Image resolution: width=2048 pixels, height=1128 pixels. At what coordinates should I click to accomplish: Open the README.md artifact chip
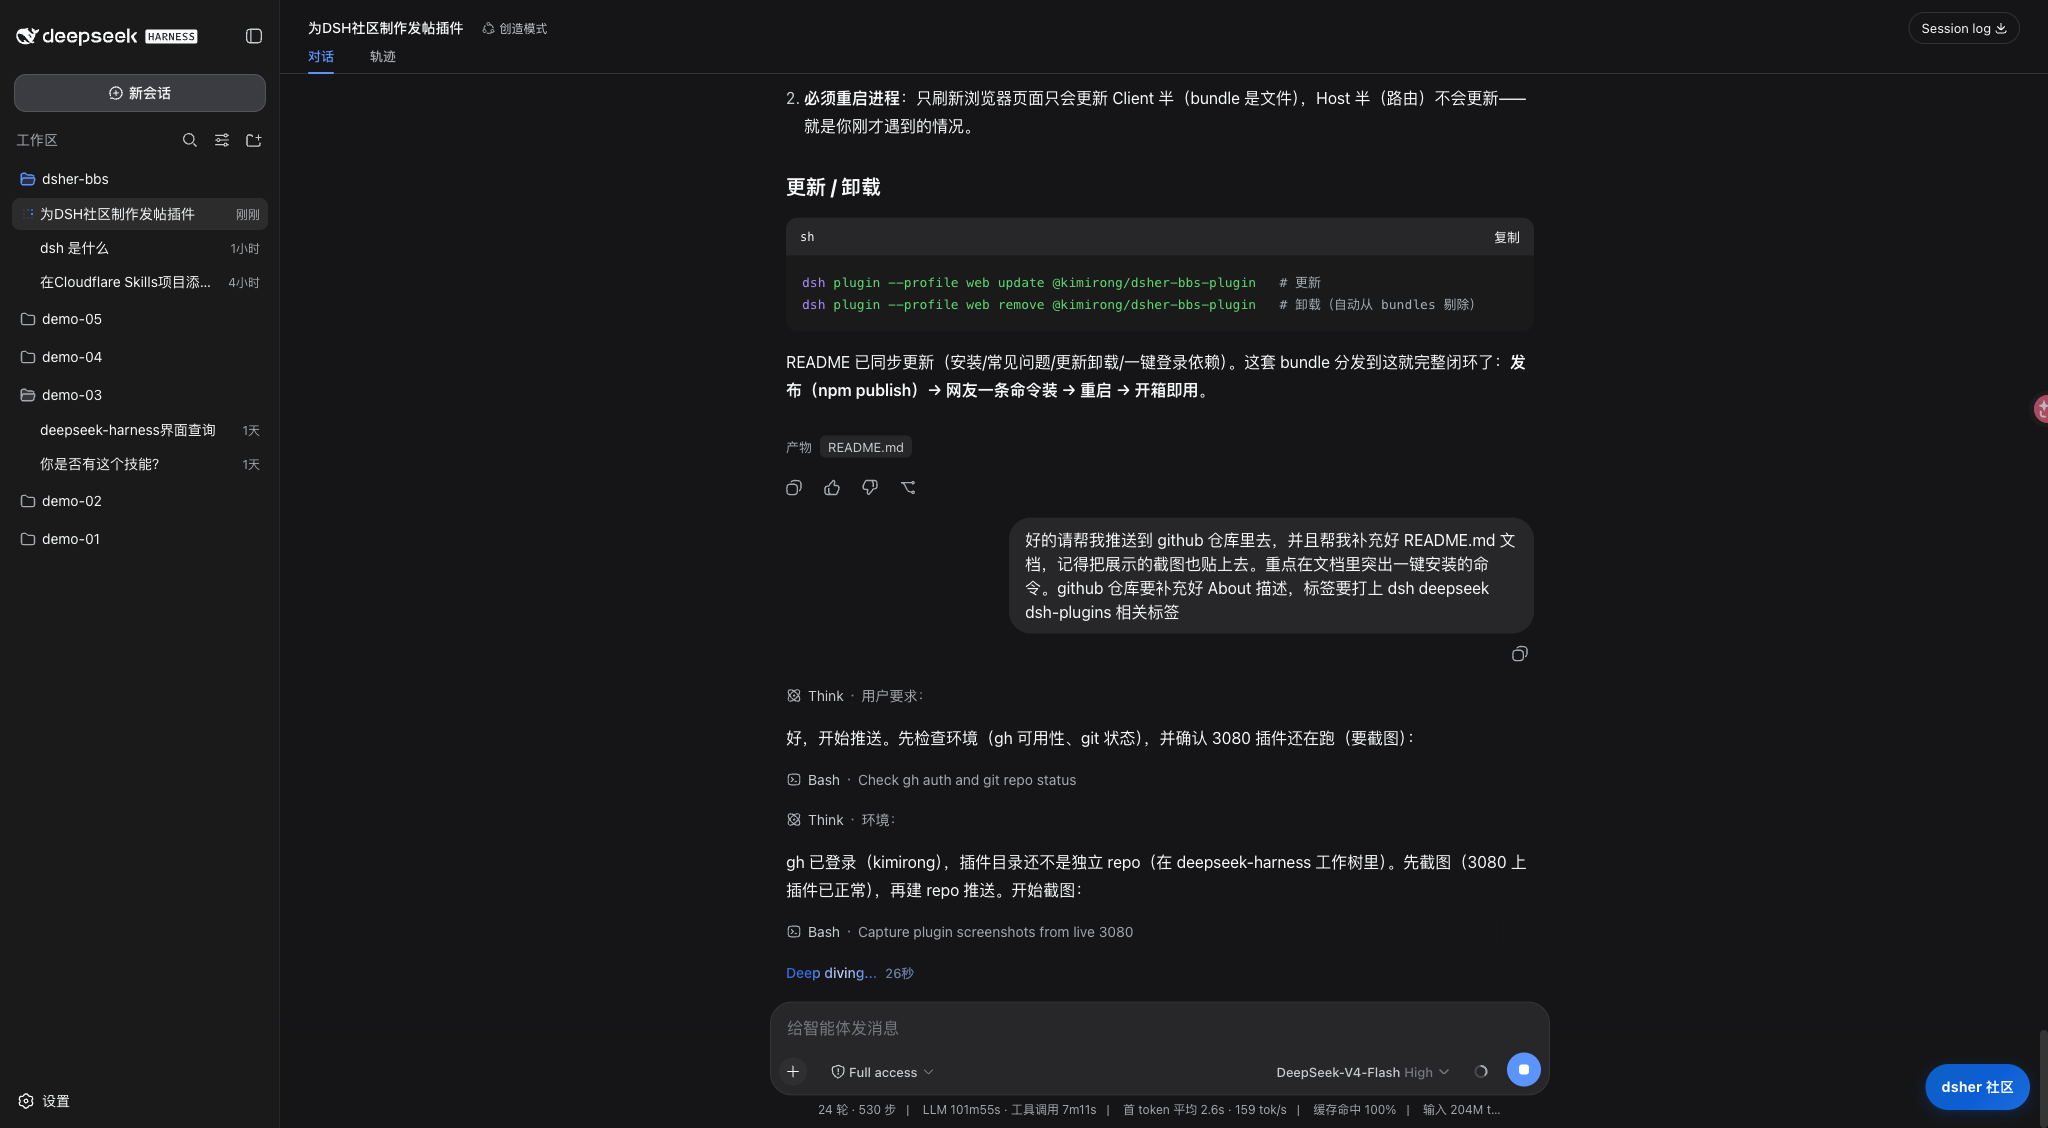pyautogui.click(x=865, y=447)
